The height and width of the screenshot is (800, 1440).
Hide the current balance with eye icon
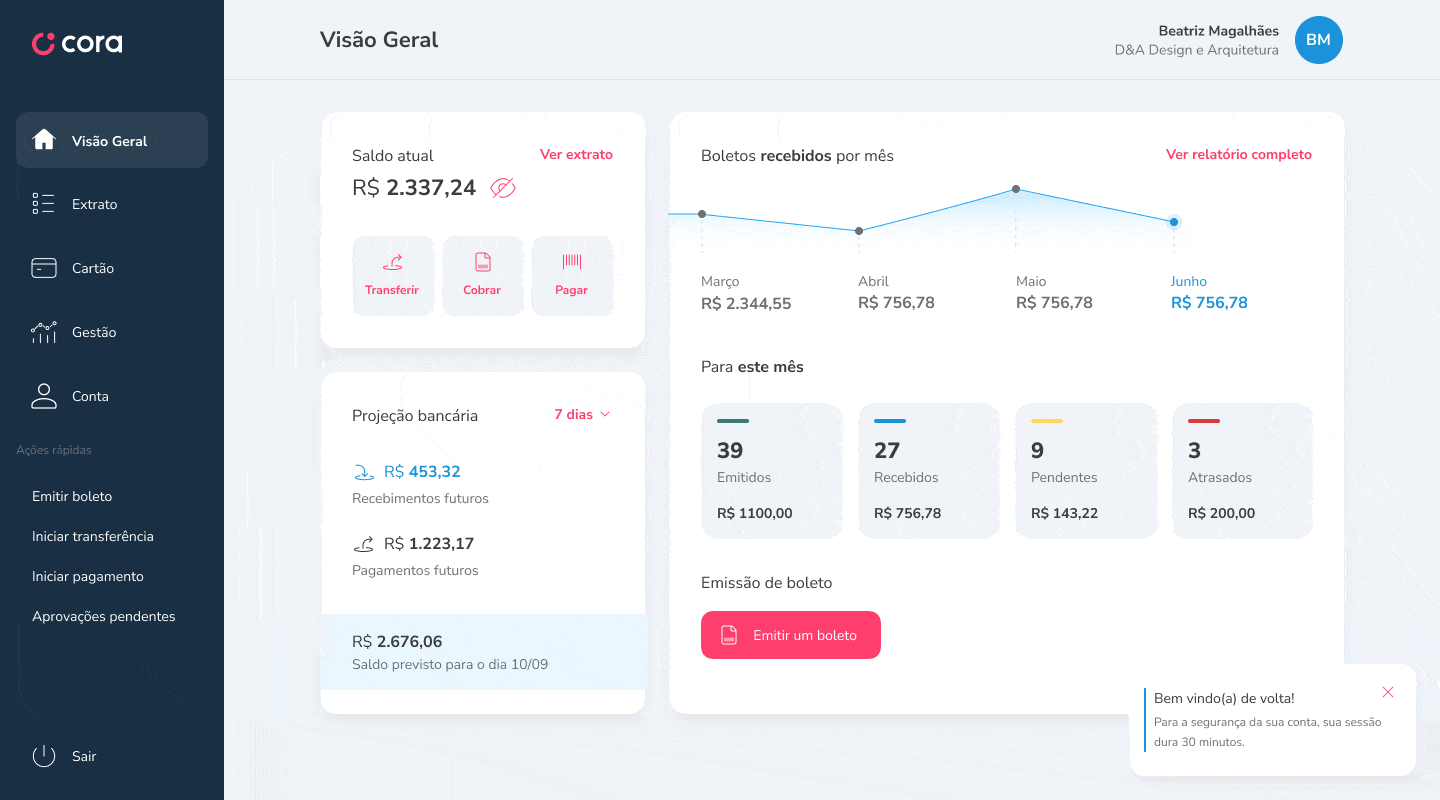click(503, 188)
